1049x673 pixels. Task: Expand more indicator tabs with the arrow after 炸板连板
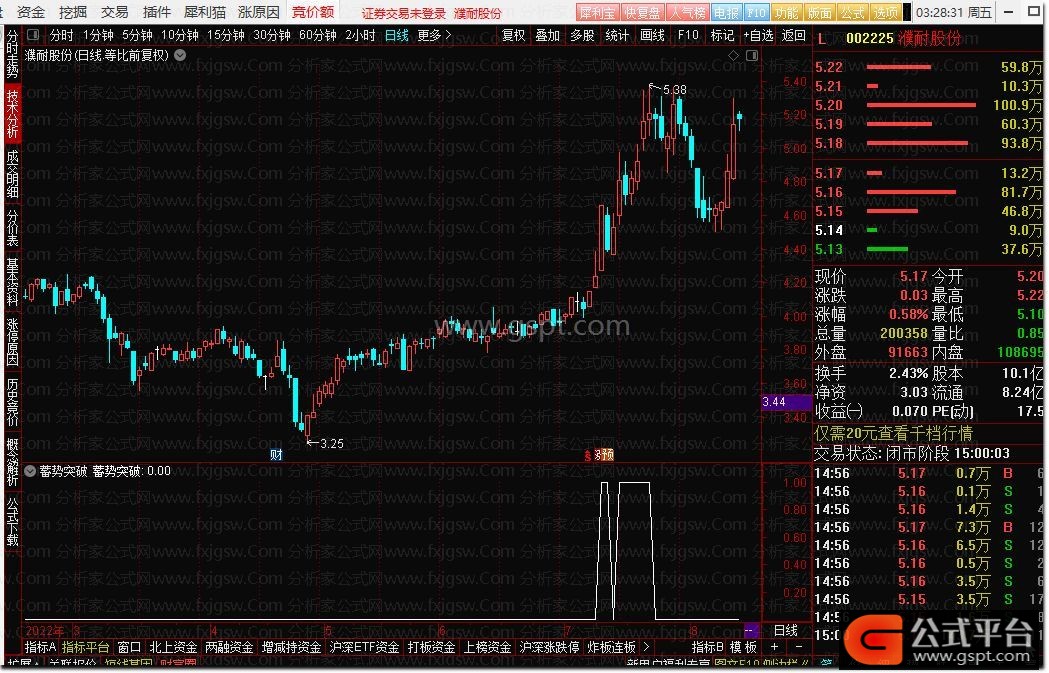click(x=646, y=647)
